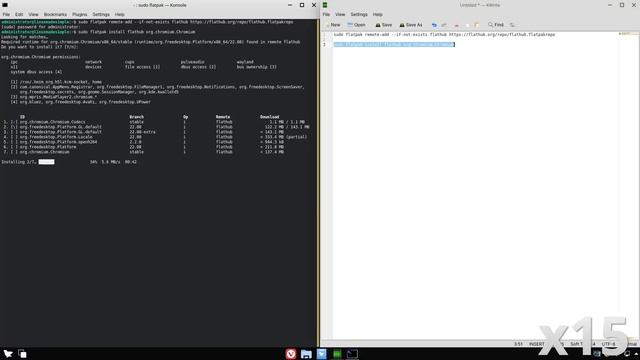This screenshot has height=360, width=640.
Task: Click the UTF-8 encoding in KWrite status bar
Action: pyautogui.click(x=608, y=344)
